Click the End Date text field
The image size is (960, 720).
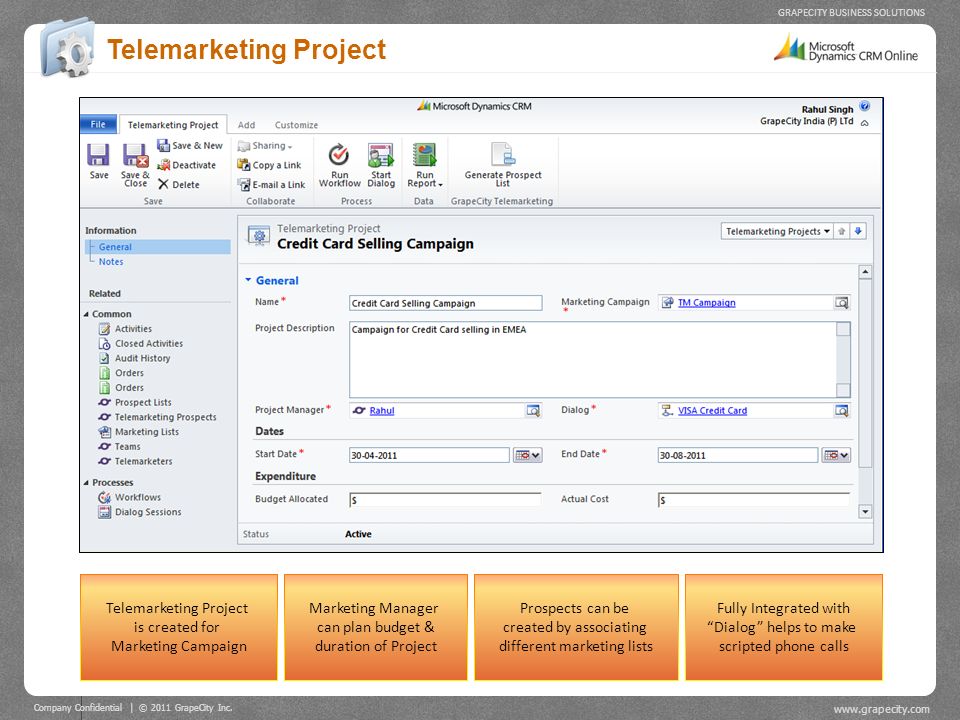click(738, 455)
